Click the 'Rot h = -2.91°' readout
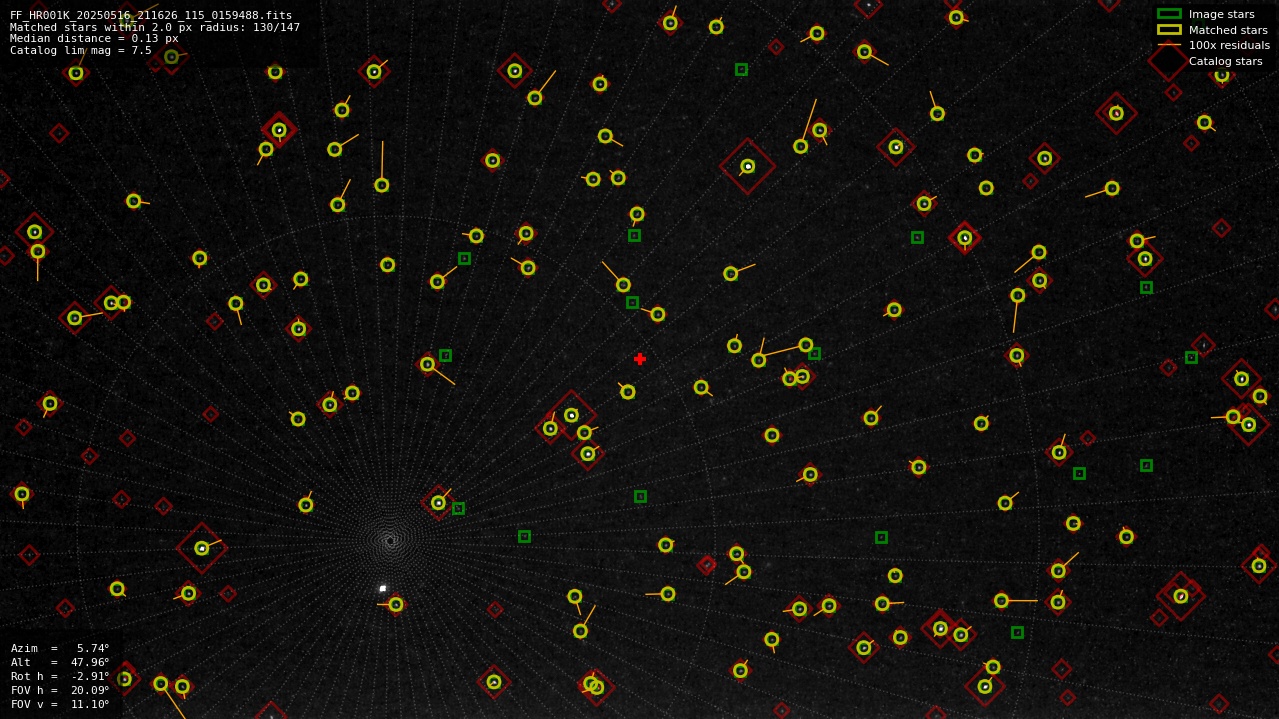This screenshot has width=1279, height=719. coord(60,676)
